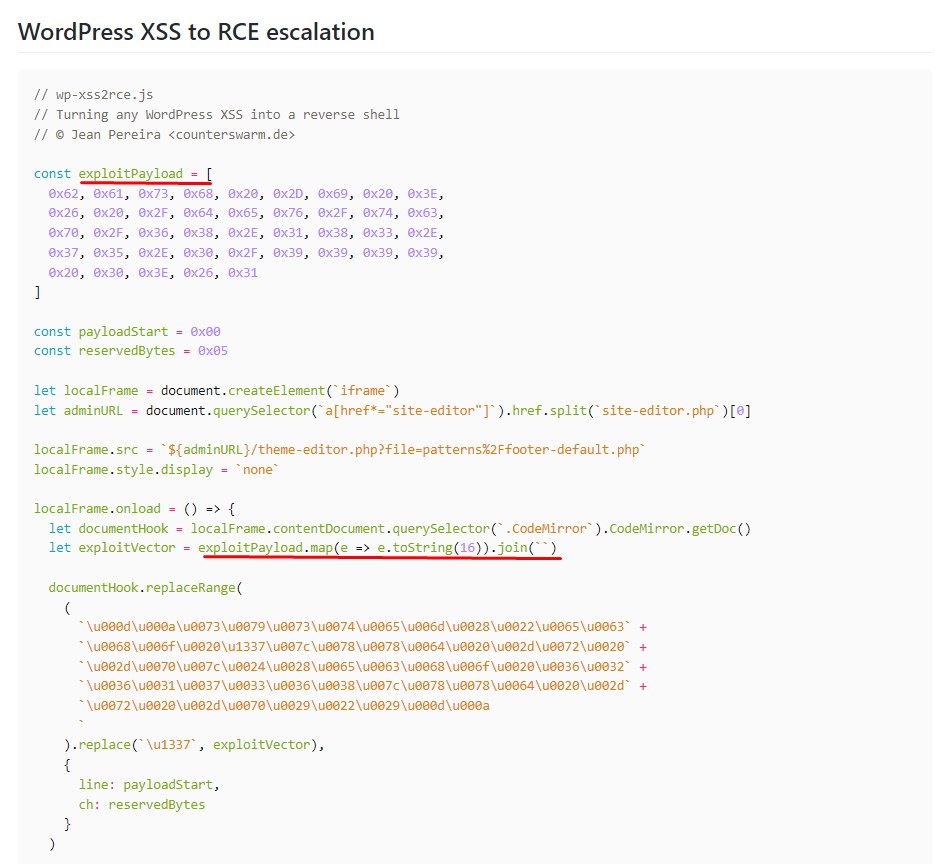Click the ".replace(`\u1337`, exploitVector)" line
Screen dimensions: 935x864
(194, 745)
